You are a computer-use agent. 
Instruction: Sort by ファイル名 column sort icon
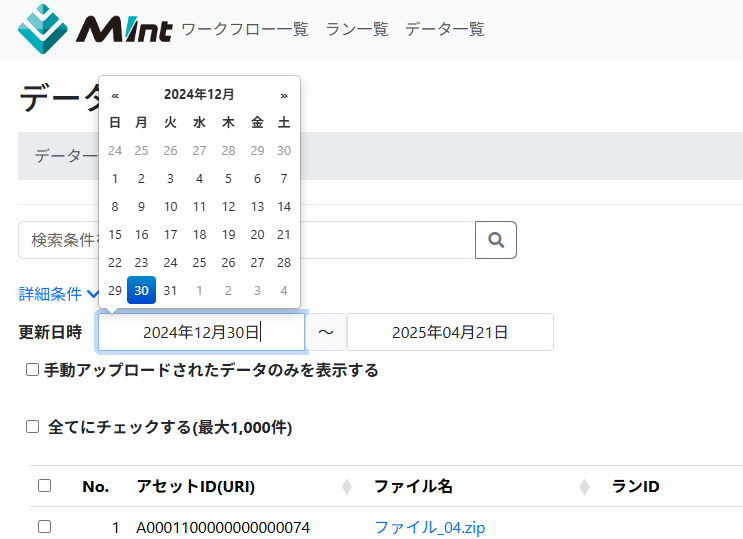click(x=585, y=487)
